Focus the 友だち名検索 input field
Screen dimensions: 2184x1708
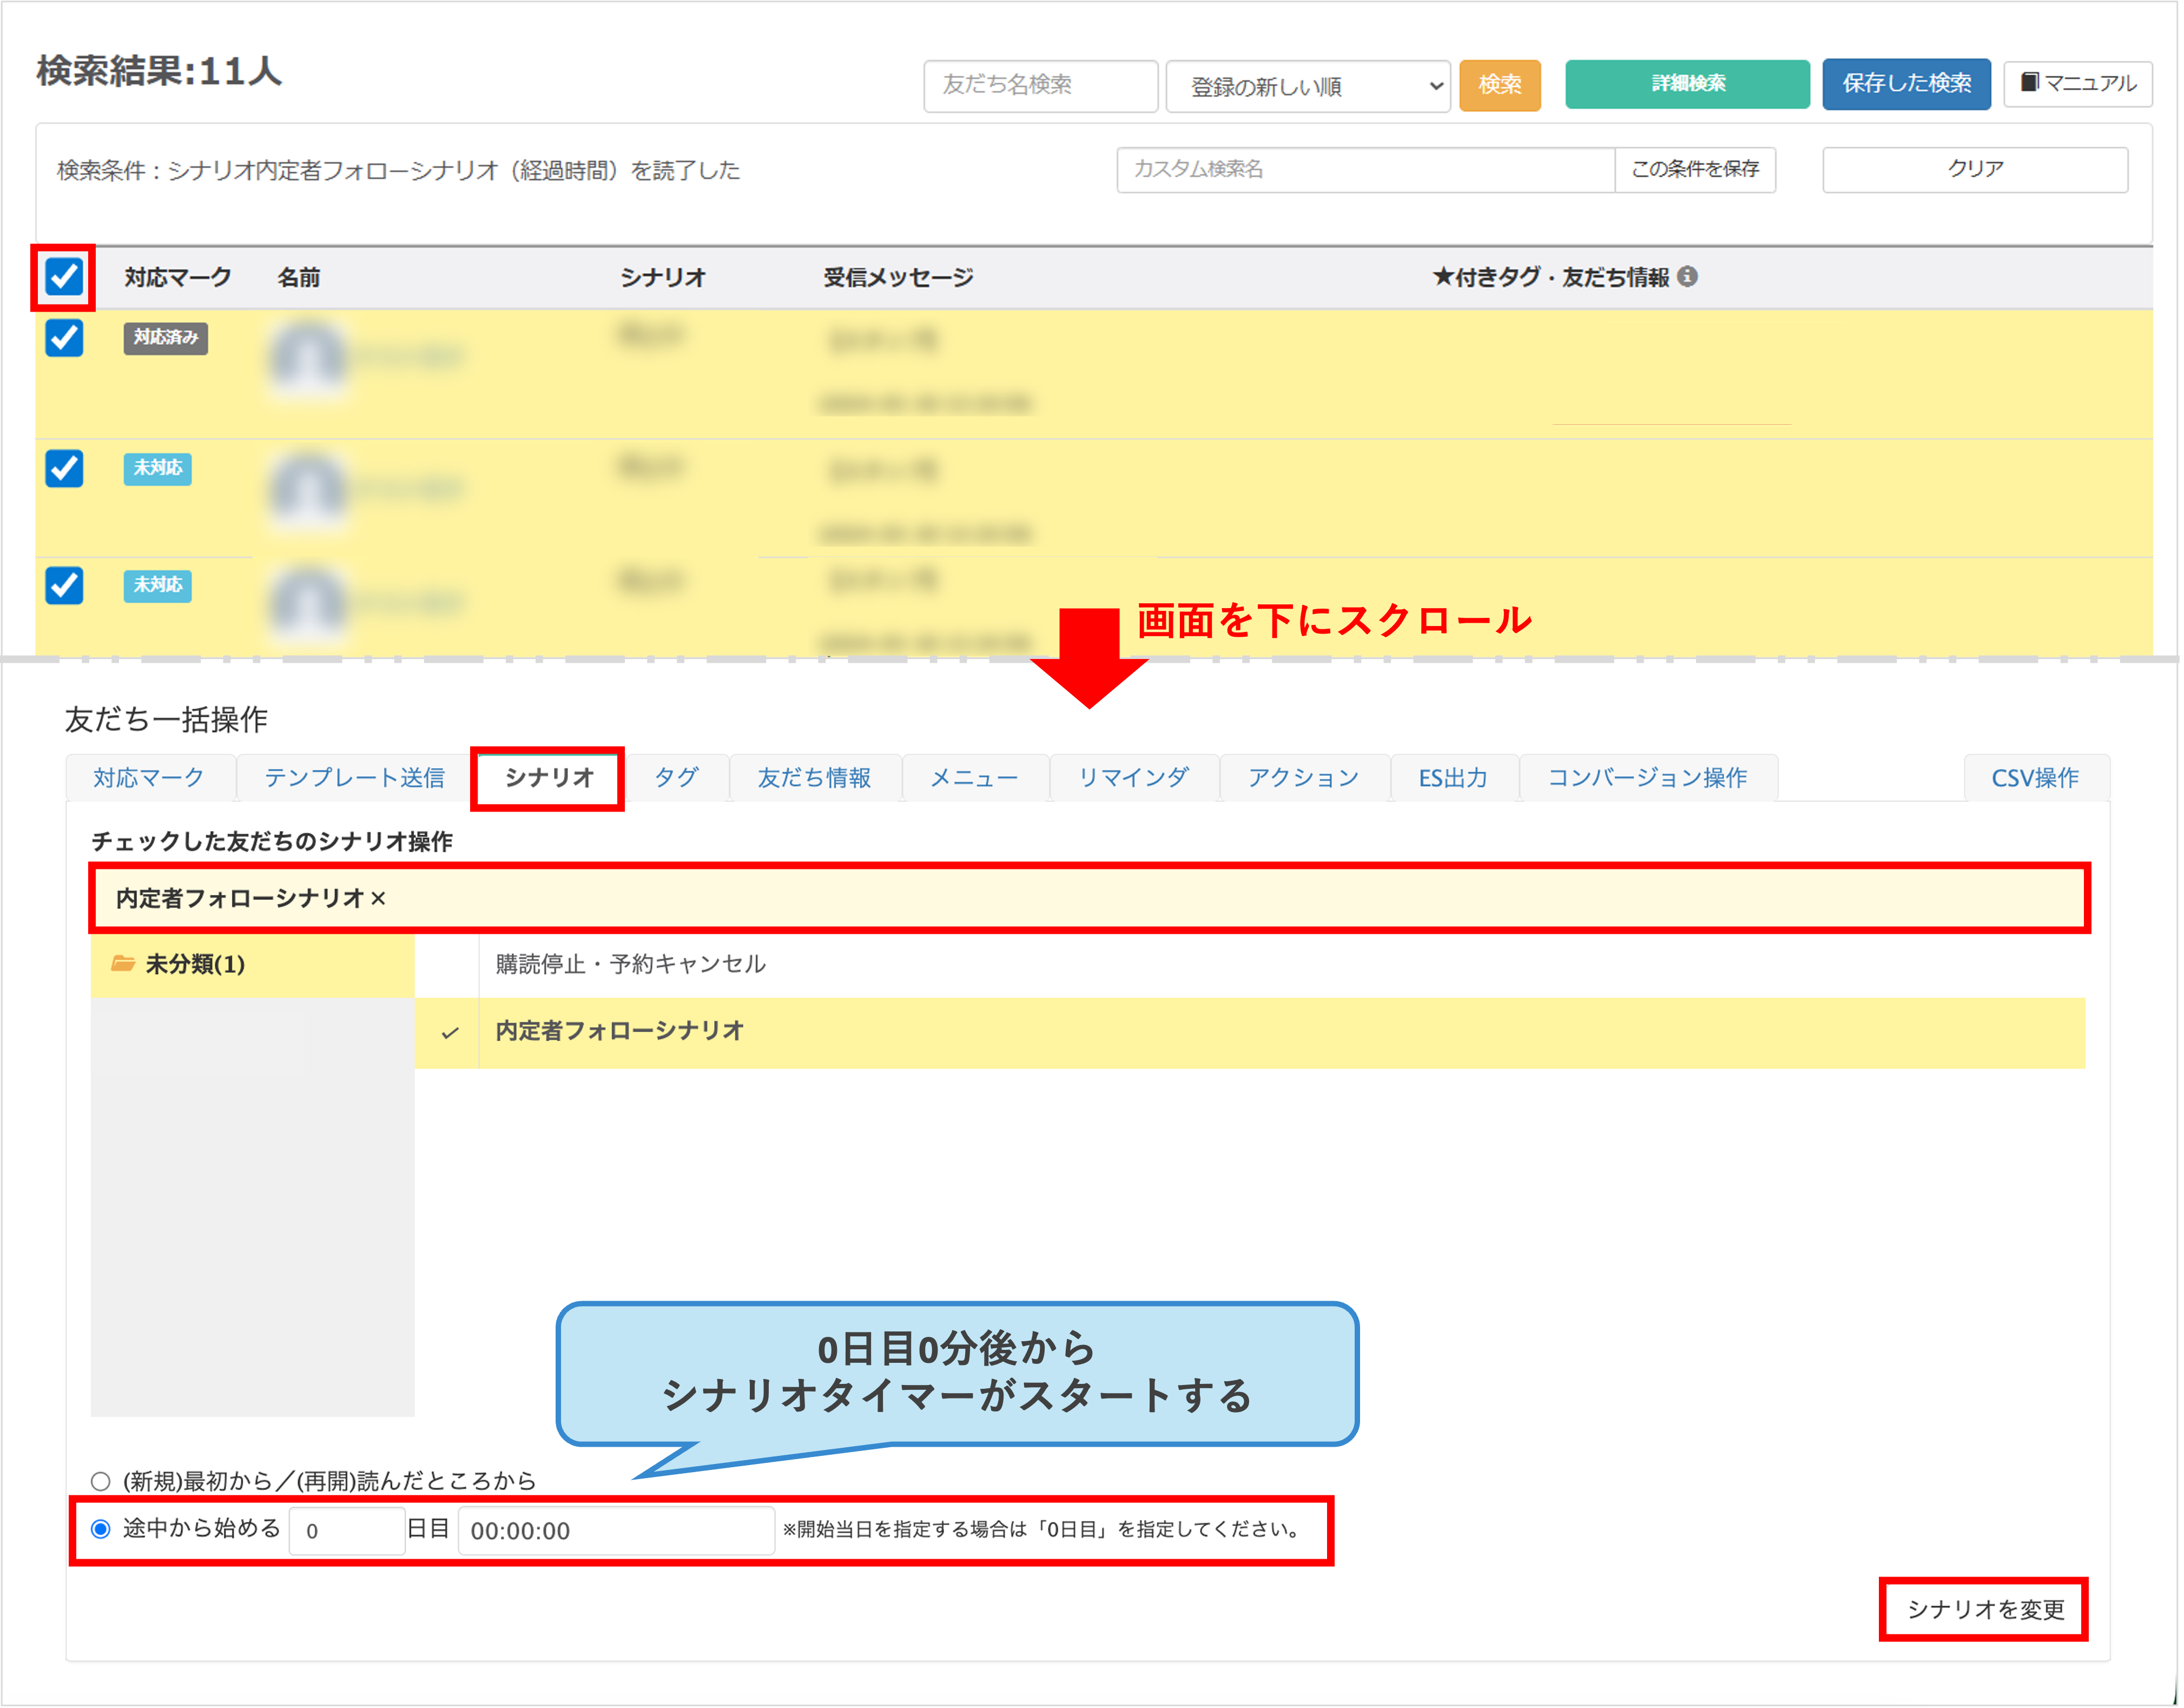click(x=1040, y=85)
